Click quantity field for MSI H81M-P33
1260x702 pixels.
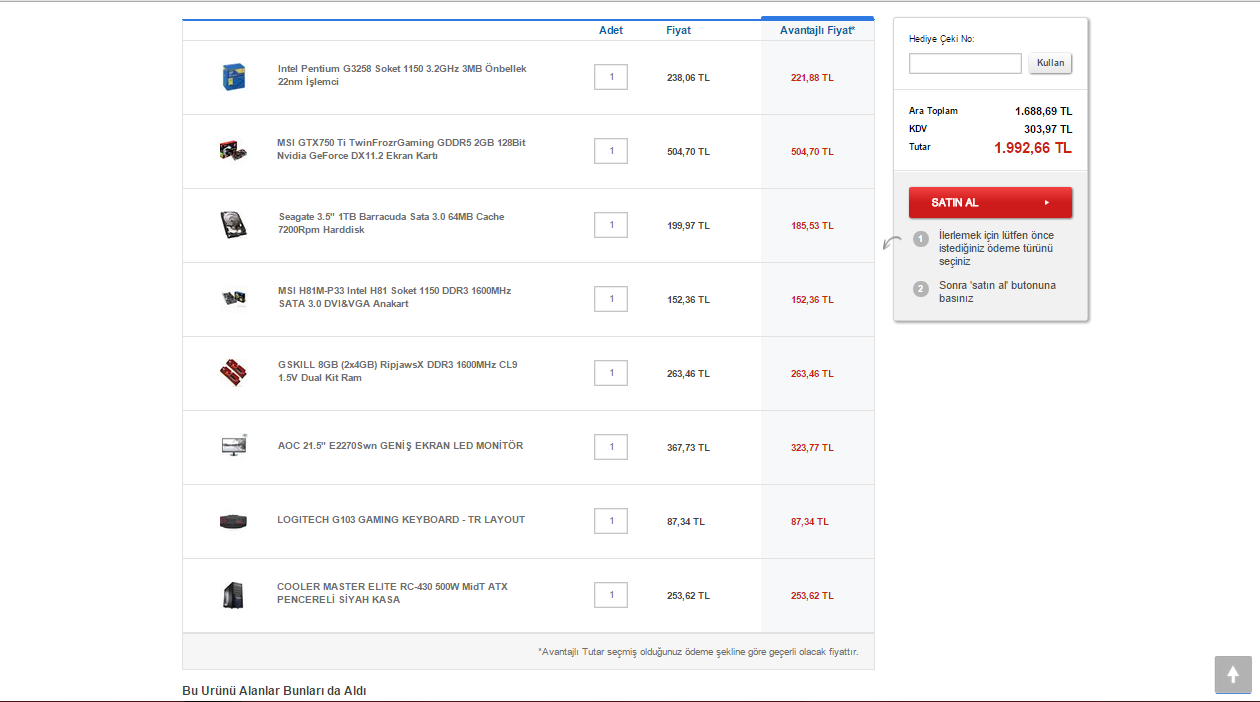(611, 299)
